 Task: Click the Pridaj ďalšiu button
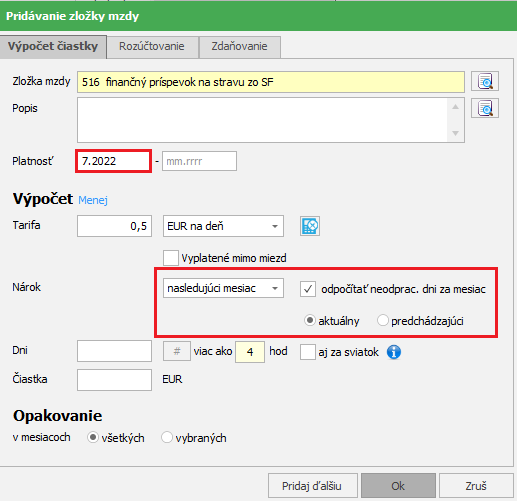[312, 486]
